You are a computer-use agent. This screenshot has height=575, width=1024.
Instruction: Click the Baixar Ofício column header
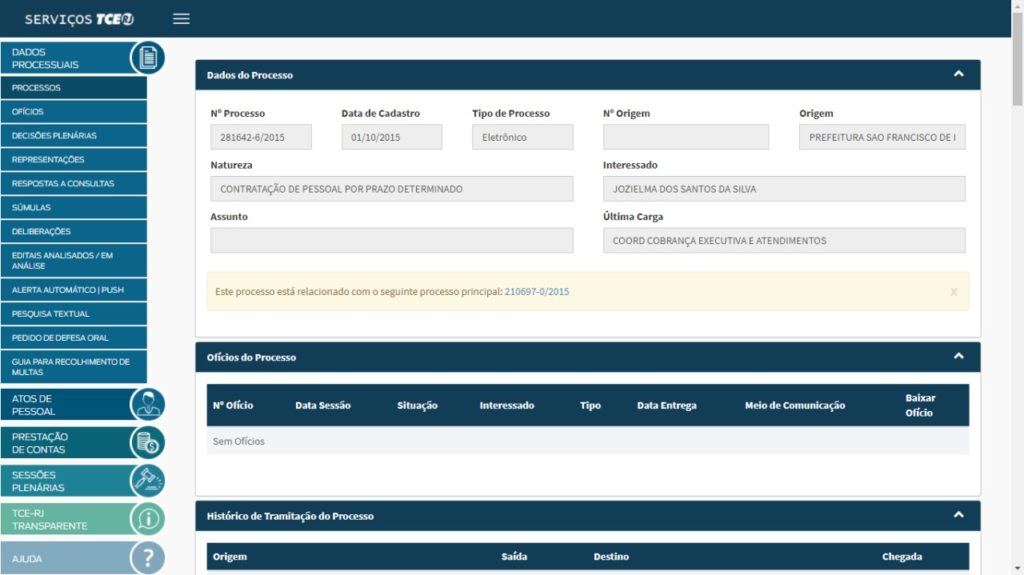coord(920,405)
